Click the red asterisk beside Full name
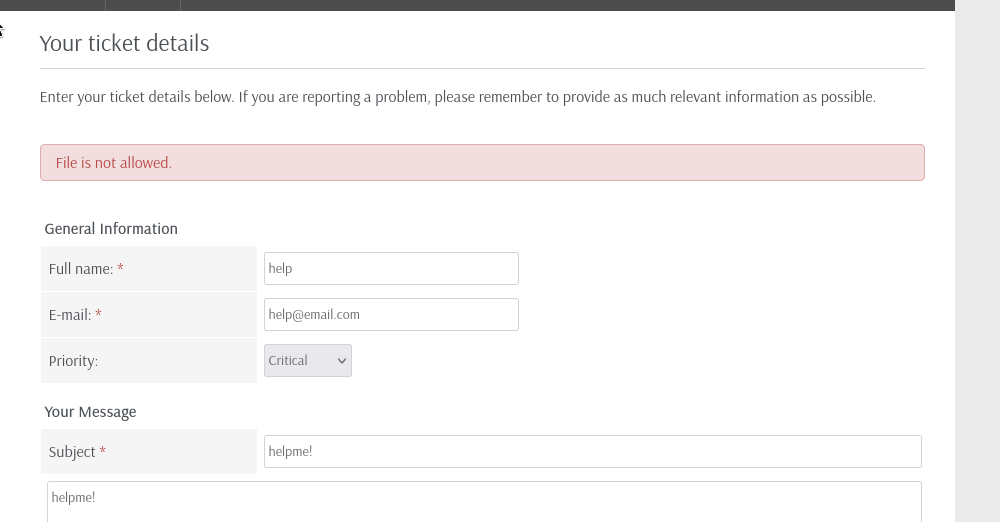 [120, 269]
